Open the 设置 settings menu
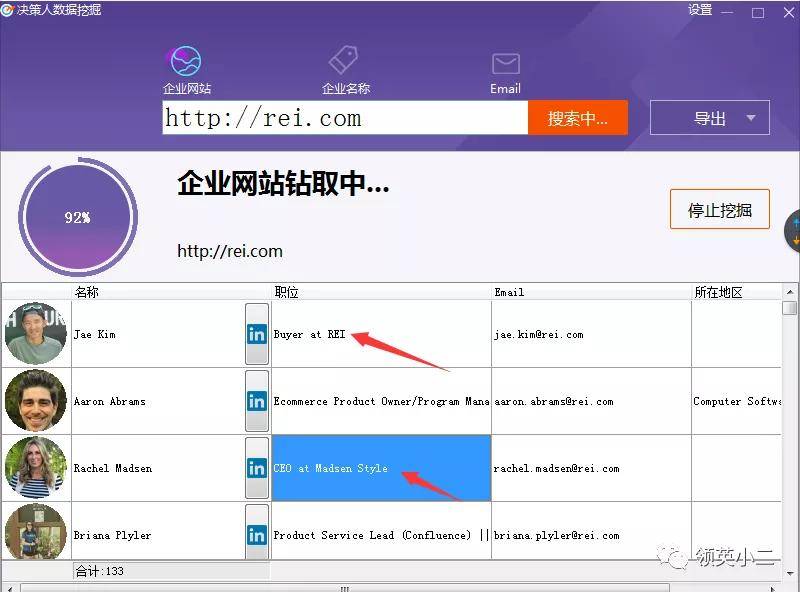Viewport: 800px width, 592px height. 700,10
